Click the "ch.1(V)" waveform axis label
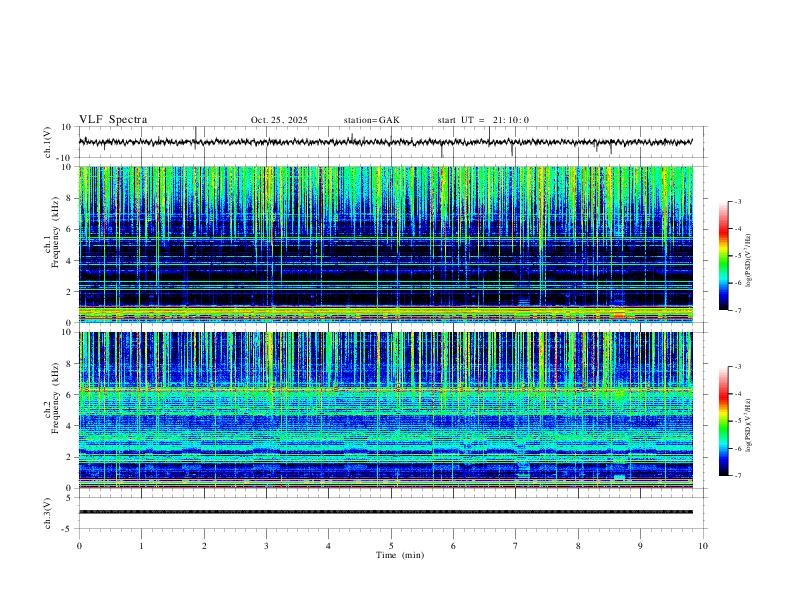The width and height of the screenshot is (792, 612). pyautogui.click(x=48, y=142)
